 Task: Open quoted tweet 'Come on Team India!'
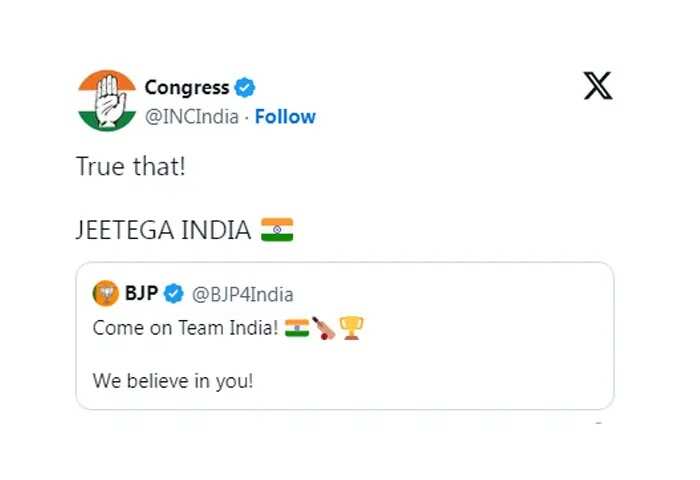point(186,328)
